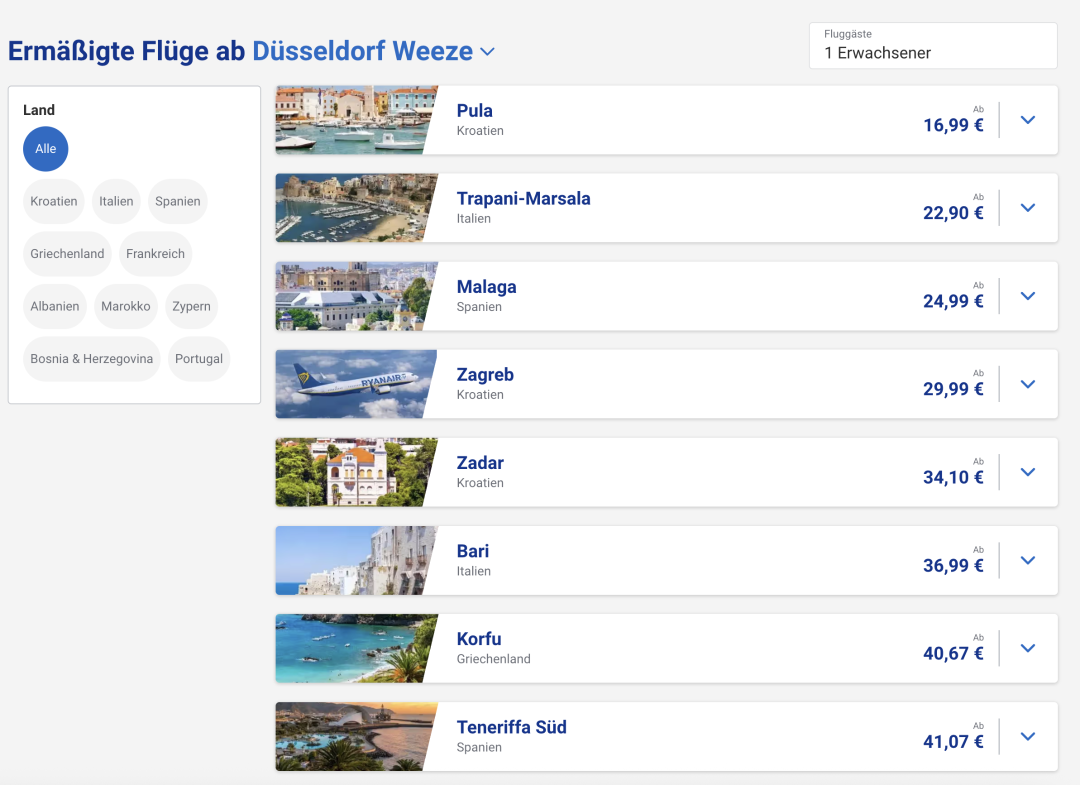
Task: Open the Zadar destination title
Action: pos(480,463)
